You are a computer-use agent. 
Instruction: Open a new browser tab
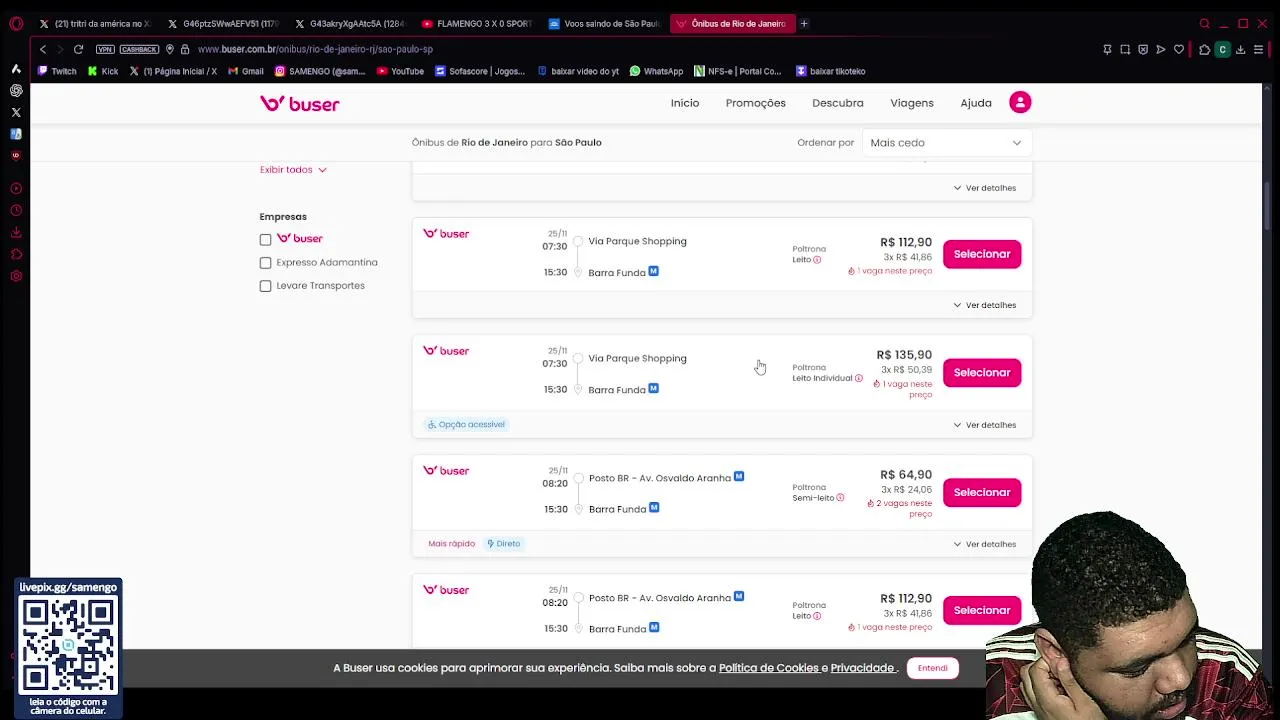coord(803,23)
